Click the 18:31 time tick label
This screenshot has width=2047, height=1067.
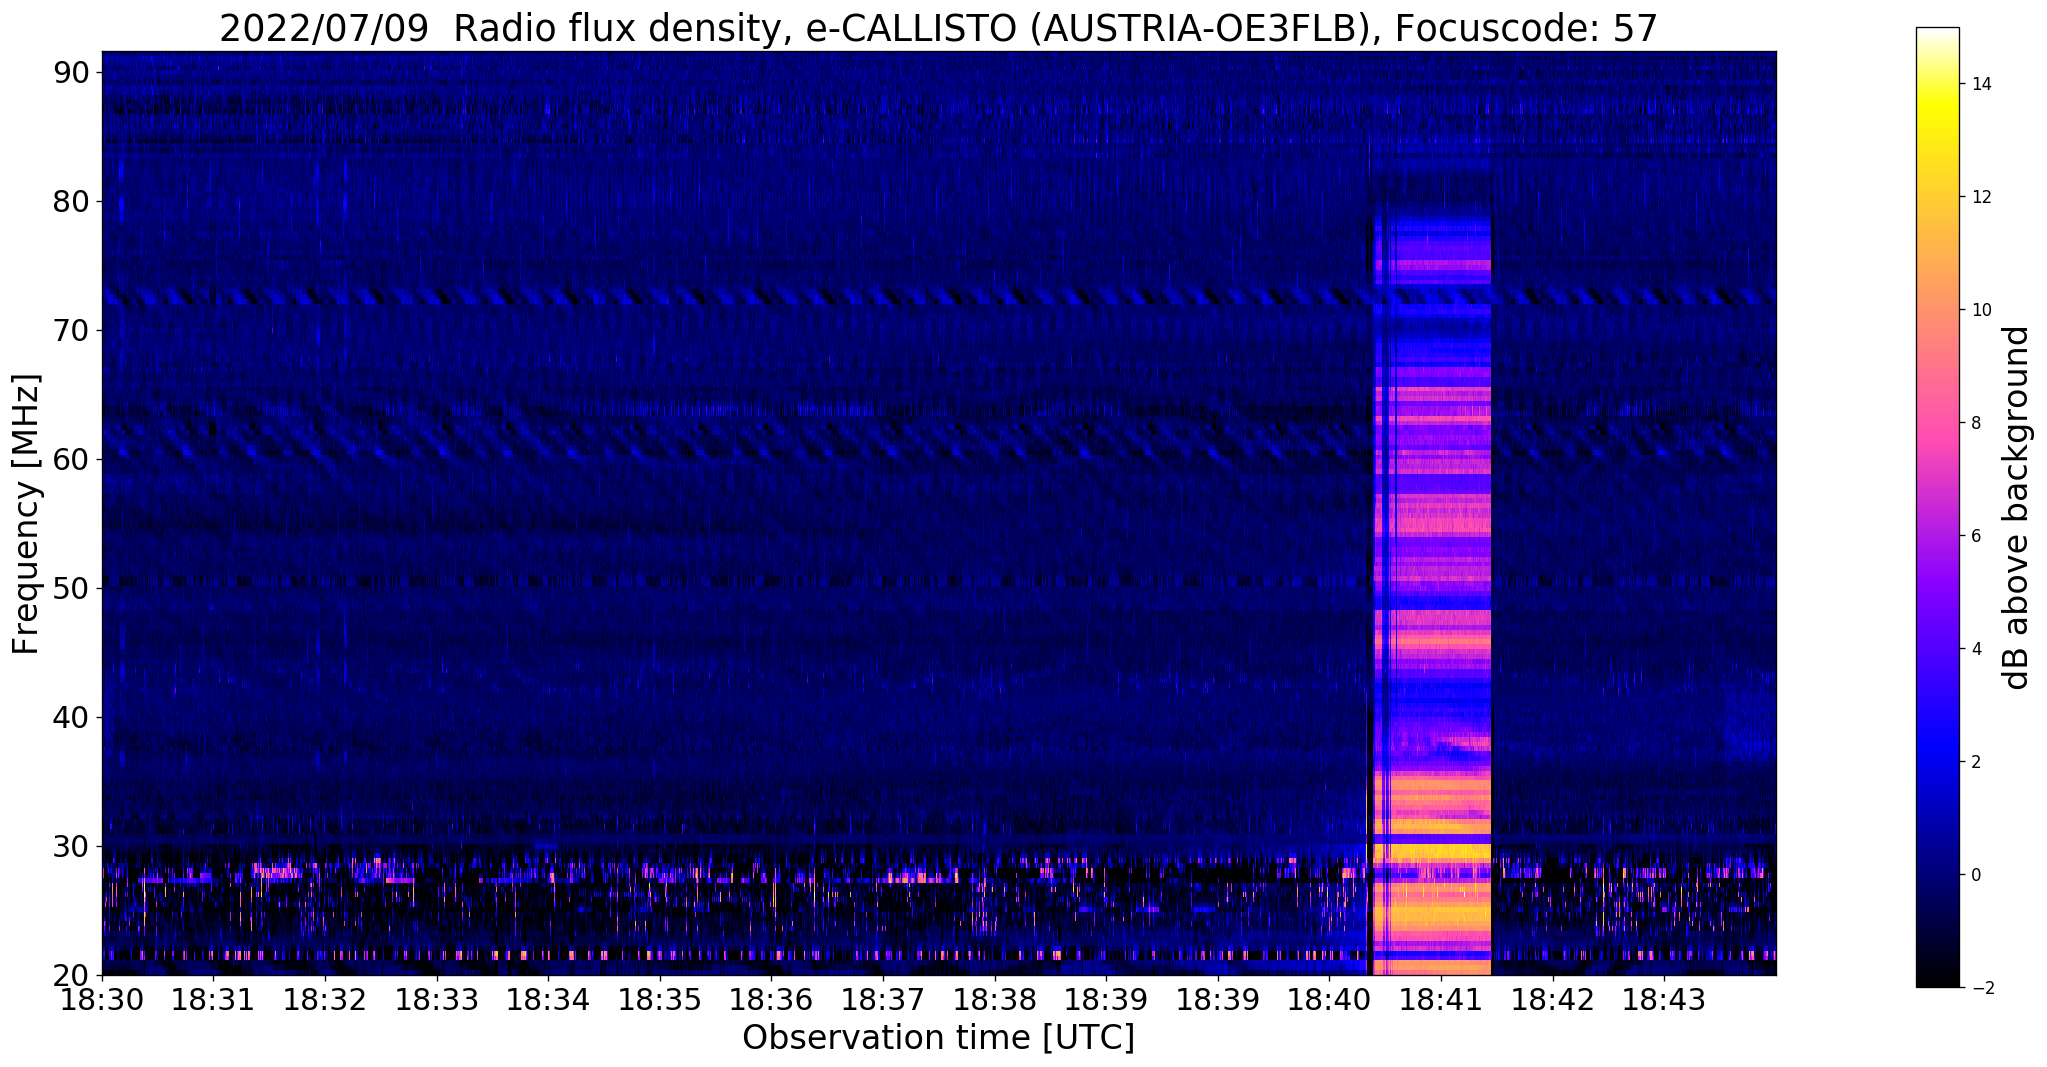point(213,999)
